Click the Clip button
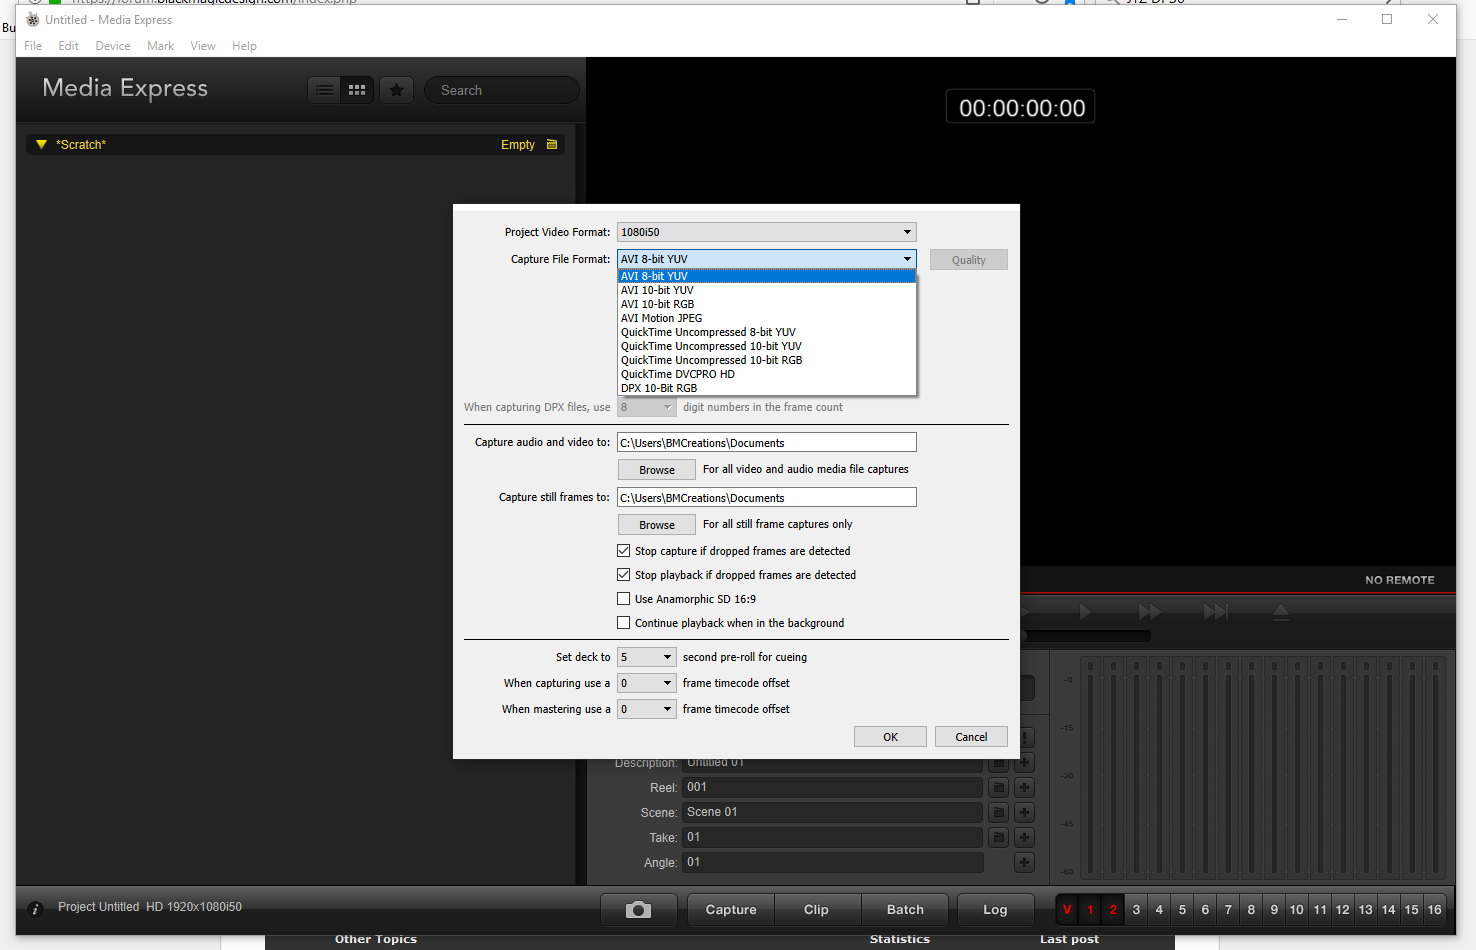This screenshot has height=950, width=1476. click(x=816, y=910)
